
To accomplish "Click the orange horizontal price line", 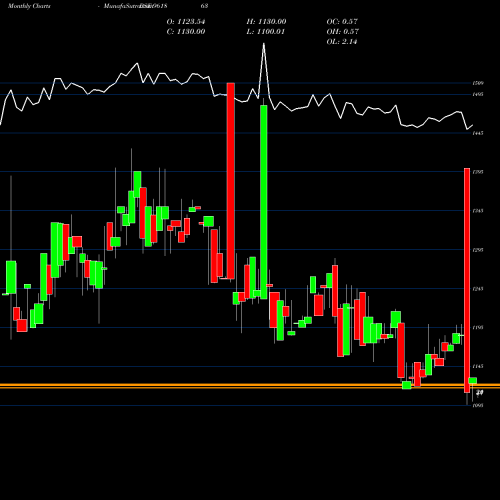I will [250, 386].
